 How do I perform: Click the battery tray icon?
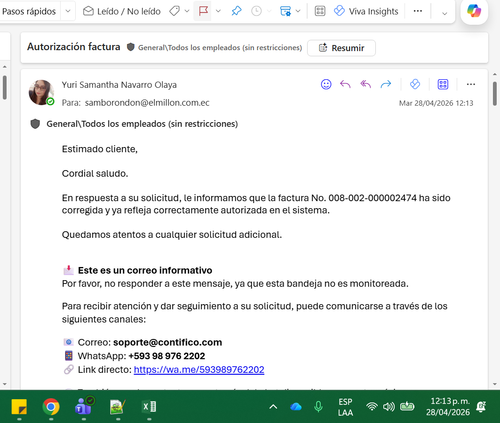(x=407, y=406)
